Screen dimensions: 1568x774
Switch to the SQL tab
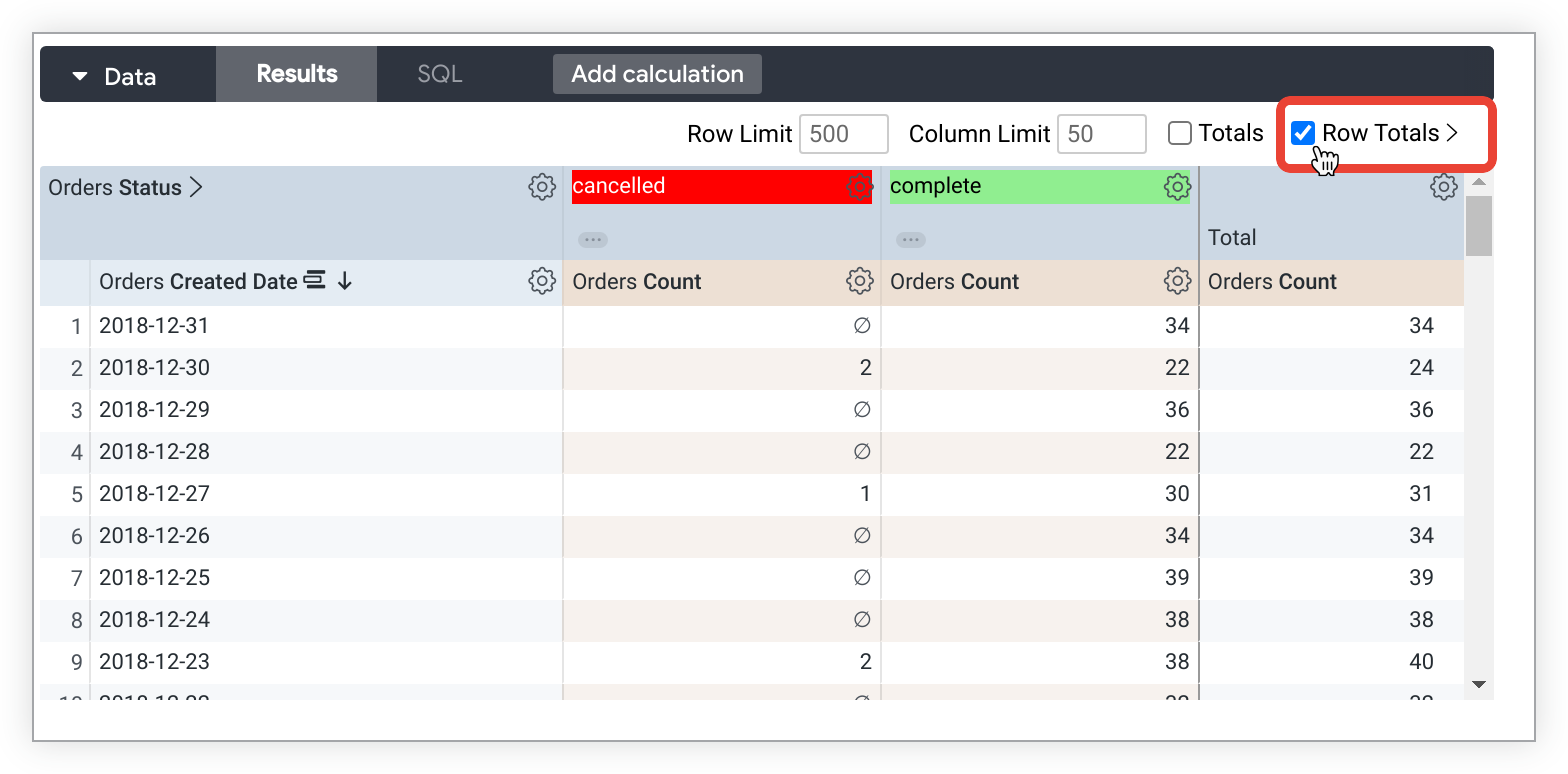[x=439, y=74]
